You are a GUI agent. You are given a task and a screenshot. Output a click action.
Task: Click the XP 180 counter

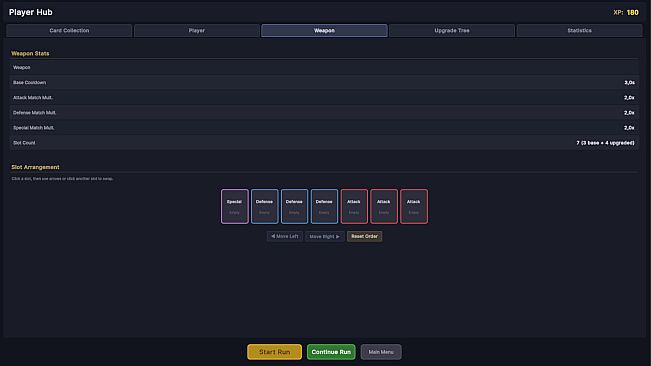(x=626, y=12)
